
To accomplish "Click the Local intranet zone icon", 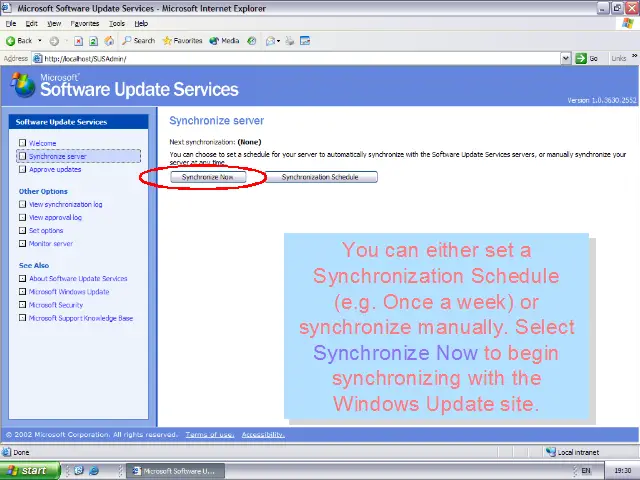I will coord(551,452).
